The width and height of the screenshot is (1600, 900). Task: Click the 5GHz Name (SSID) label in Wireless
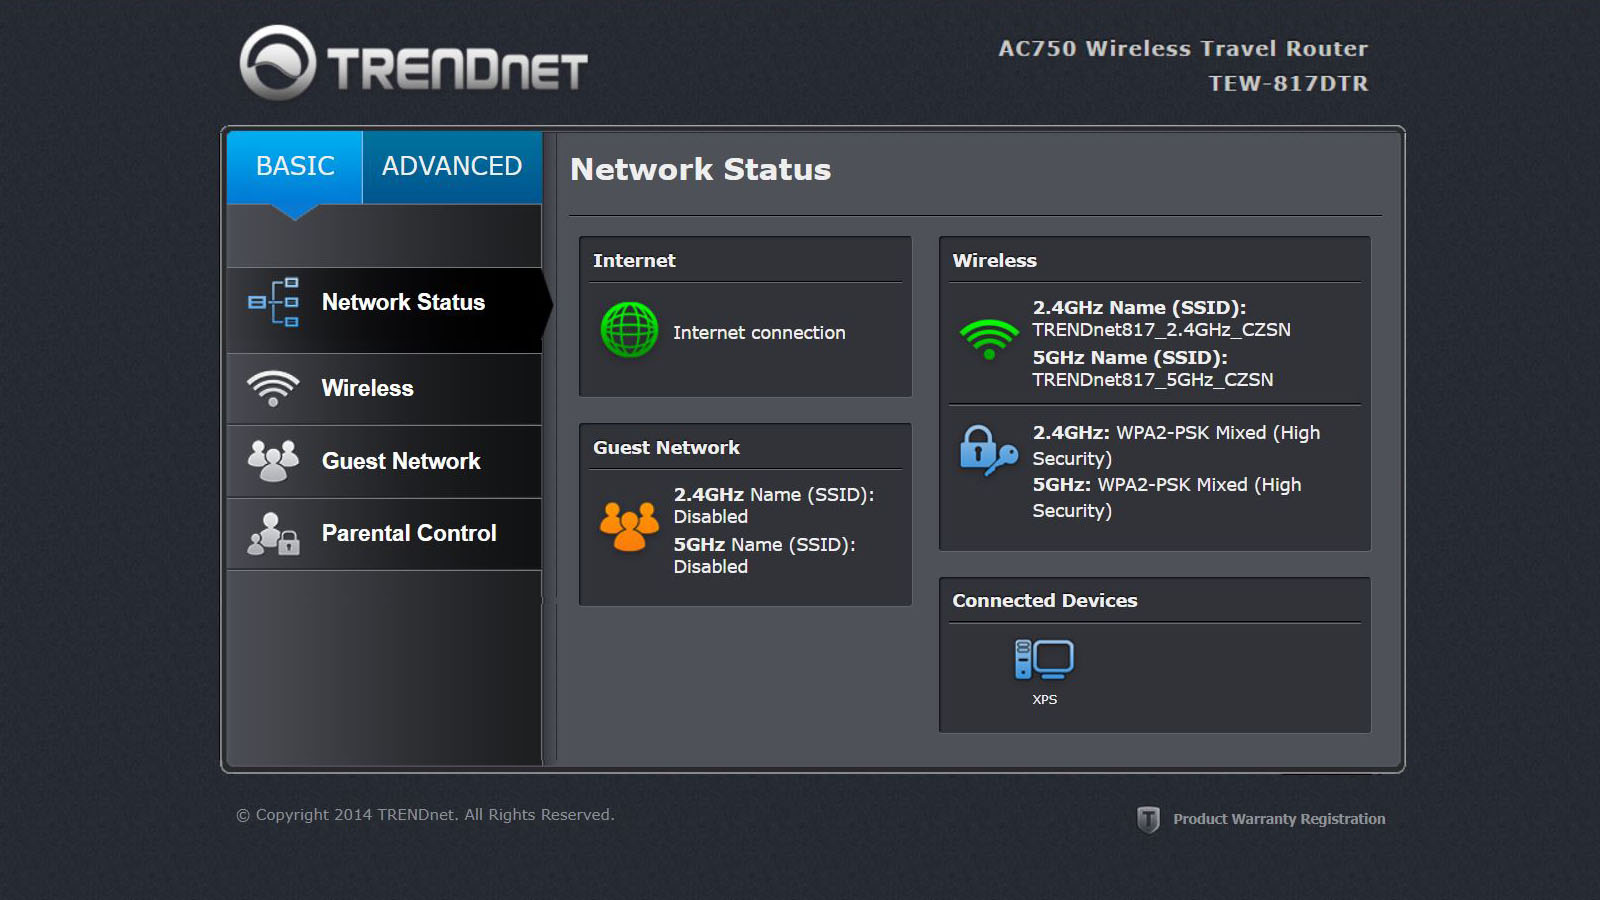[x=1129, y=358]
